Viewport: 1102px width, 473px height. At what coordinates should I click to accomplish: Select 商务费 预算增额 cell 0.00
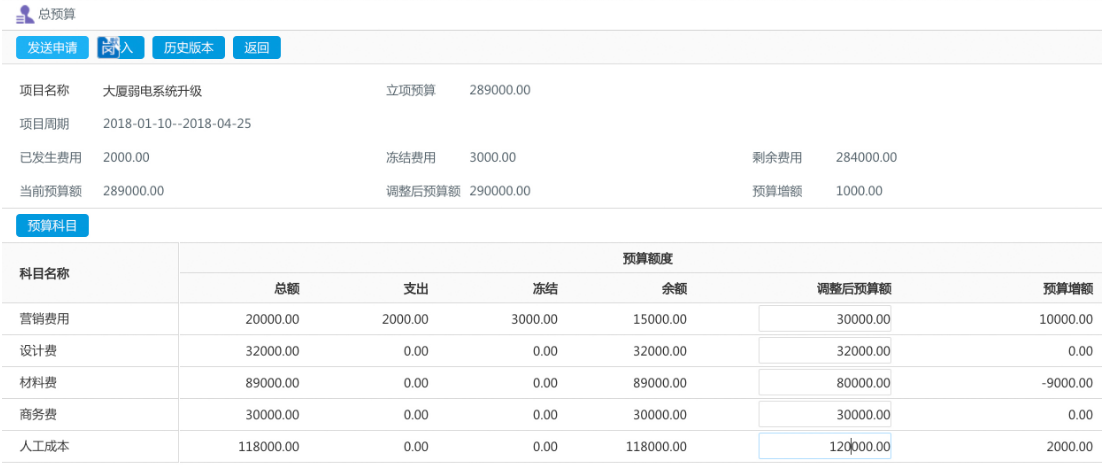pyautogui.click(x=1081, y=415)
